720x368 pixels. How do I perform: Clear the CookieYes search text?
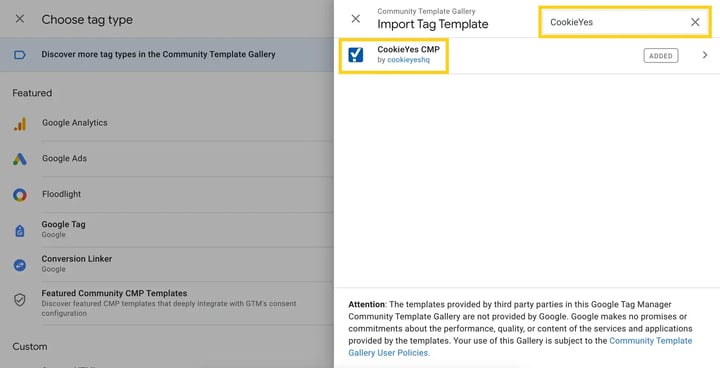[x=695, y=22]
